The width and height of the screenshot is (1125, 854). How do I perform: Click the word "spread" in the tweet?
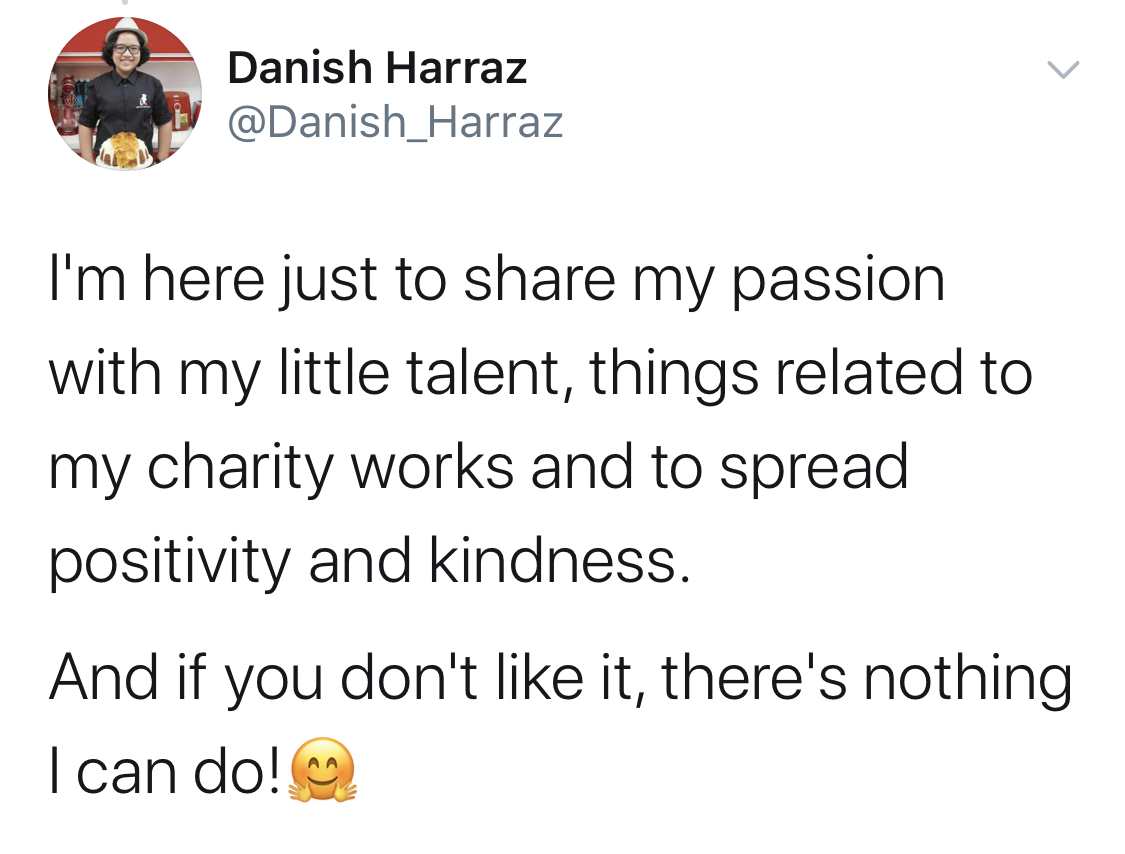click(813, 468)
